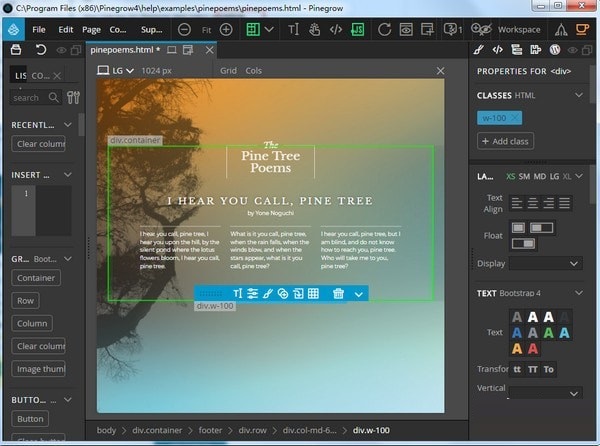Open the Edit menu

[66, 29]
